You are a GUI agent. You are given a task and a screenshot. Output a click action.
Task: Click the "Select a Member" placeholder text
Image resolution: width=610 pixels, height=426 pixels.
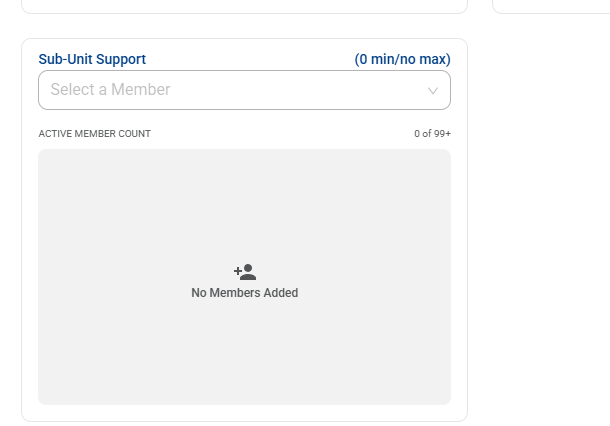tap(110, 90)
